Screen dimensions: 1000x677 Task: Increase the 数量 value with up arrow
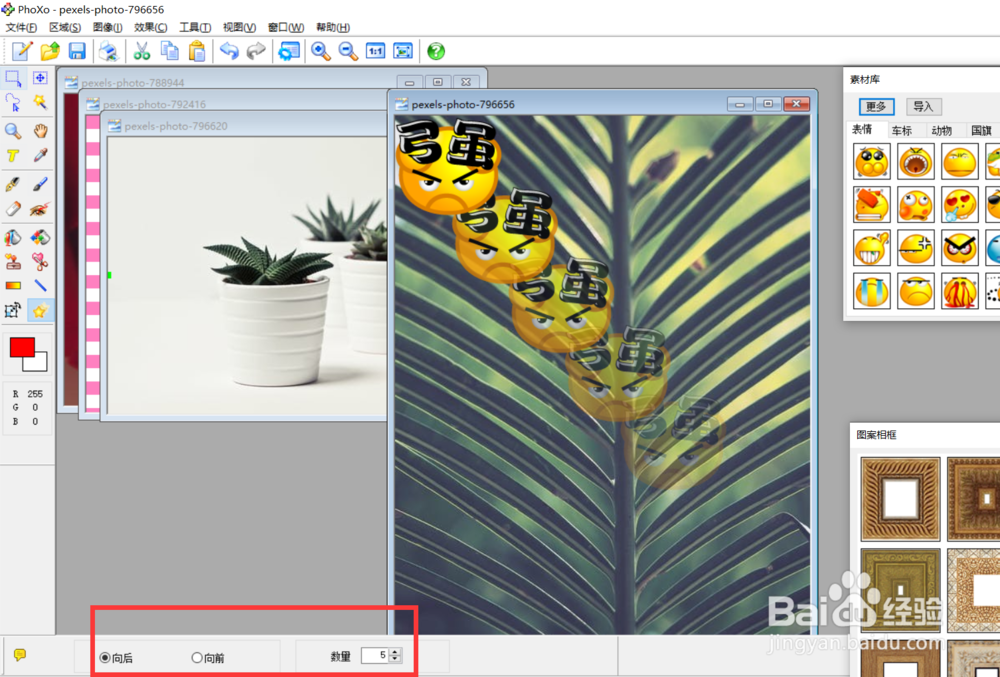pyautogui.click(x=395, y=652)
